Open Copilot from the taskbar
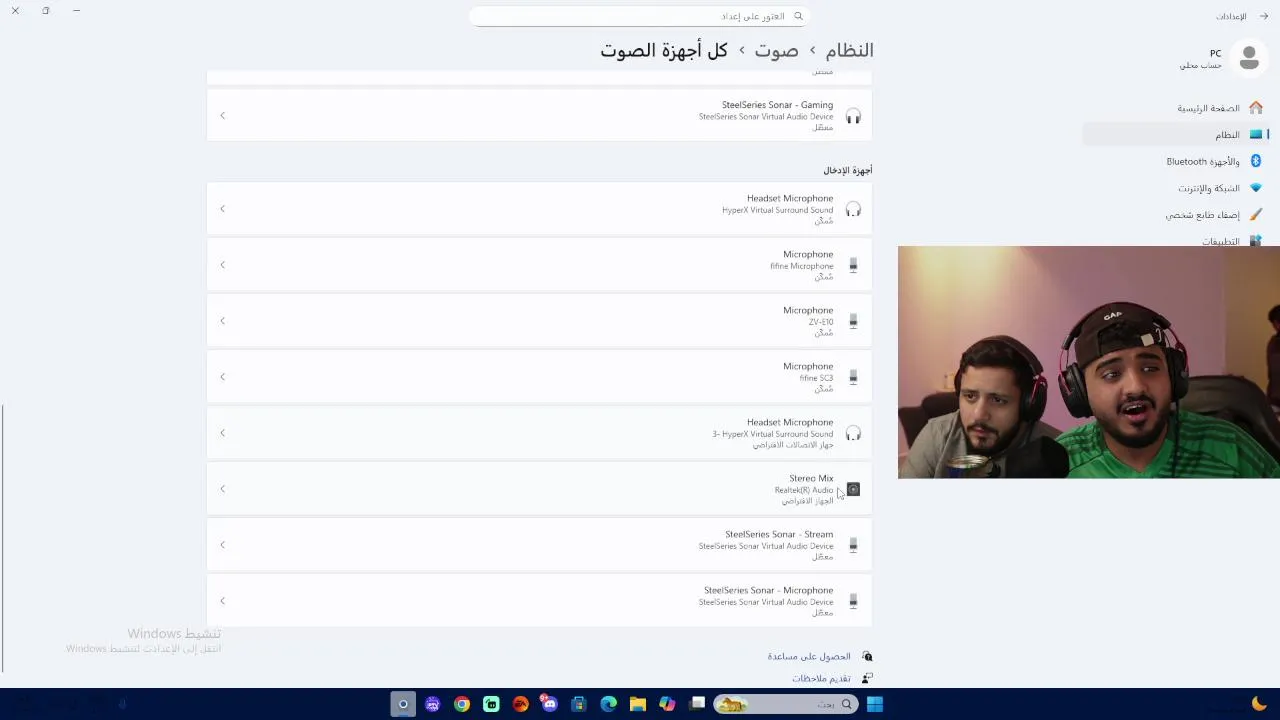Screen dimensions: 1280x720 click(667, 704)
